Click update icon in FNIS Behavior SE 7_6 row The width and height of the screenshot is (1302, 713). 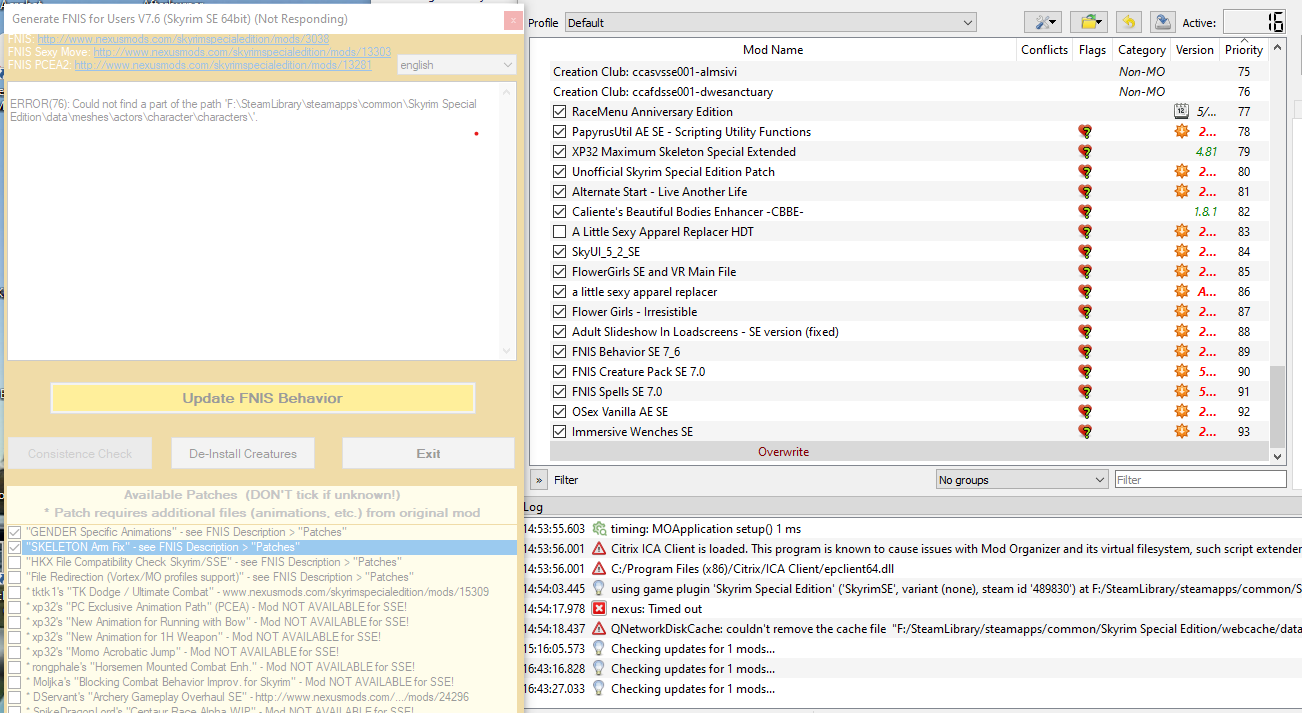coord(1181,352)
